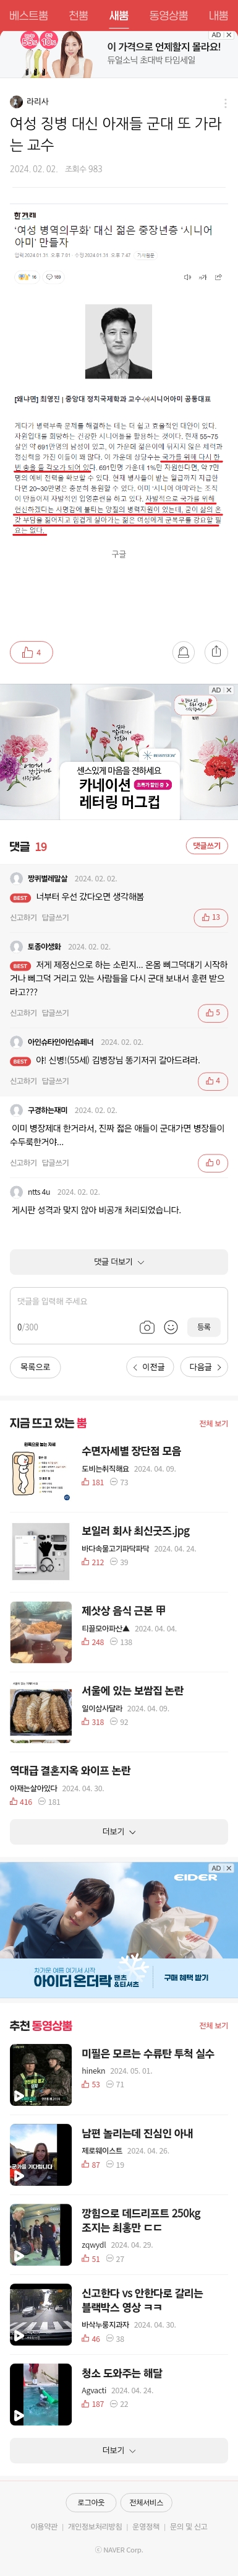Expand more trending posts with 더보기
The image size is (238, 2576).
point(119,1832)
